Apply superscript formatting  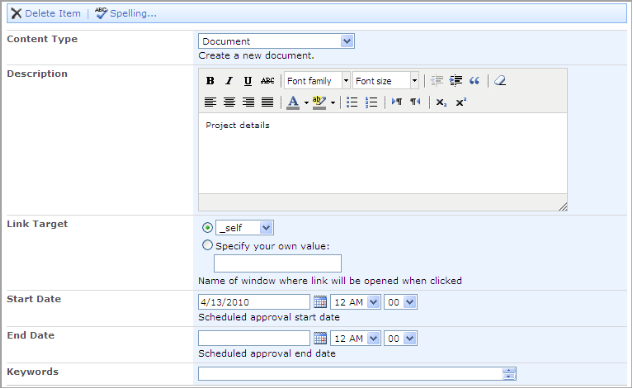click(461, 102)
